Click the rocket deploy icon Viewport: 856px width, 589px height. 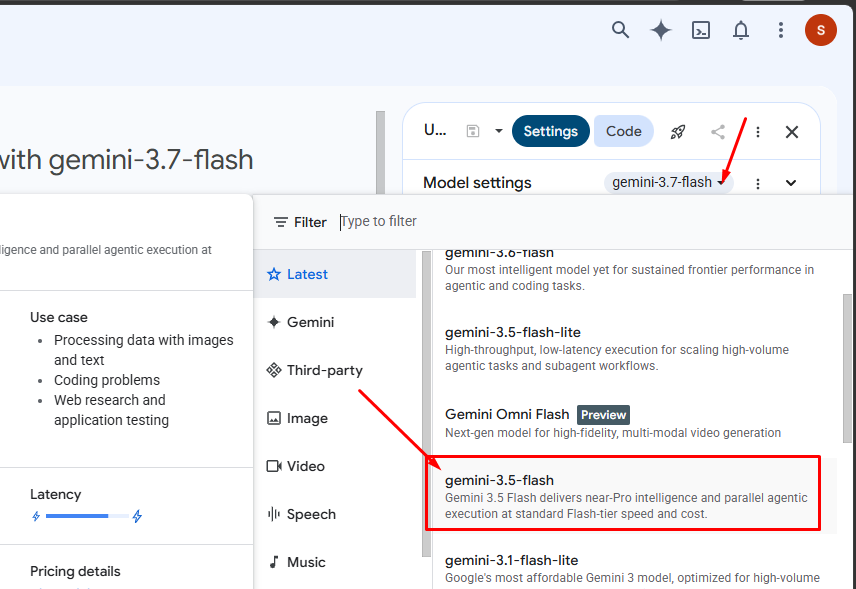(x=678, y=132)
